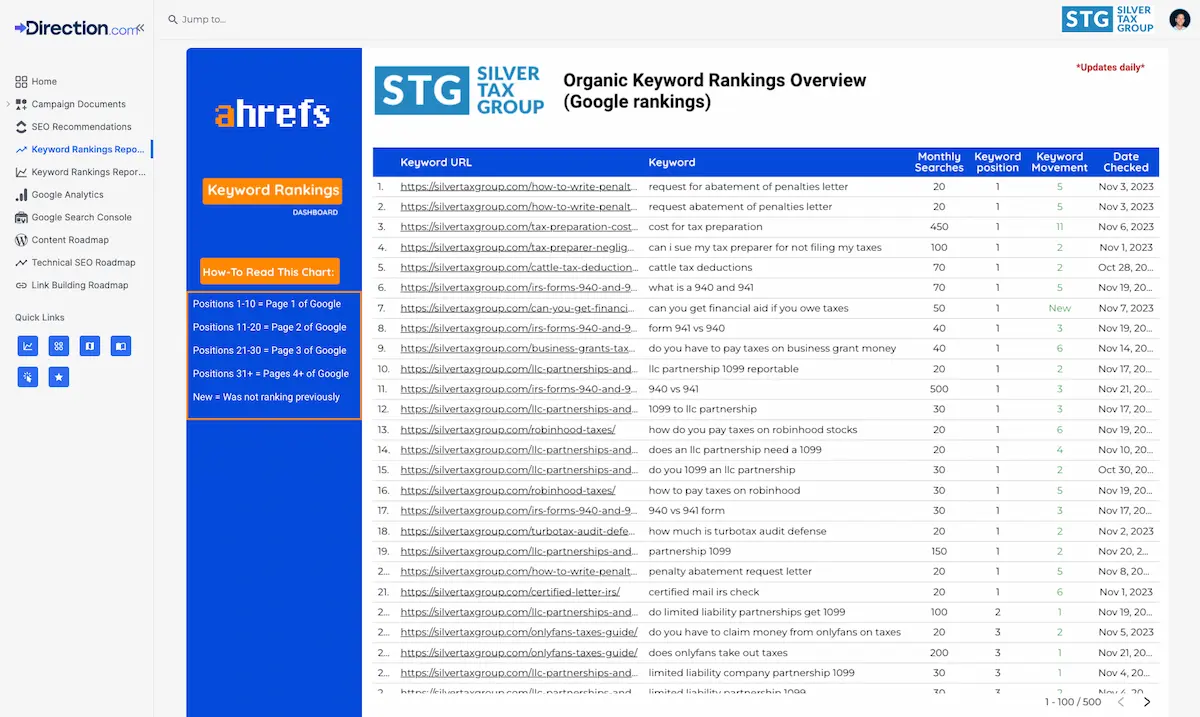The image size is (1200, 717).
Task: Select the star icon in Quick Links
Action: point(59,377)
